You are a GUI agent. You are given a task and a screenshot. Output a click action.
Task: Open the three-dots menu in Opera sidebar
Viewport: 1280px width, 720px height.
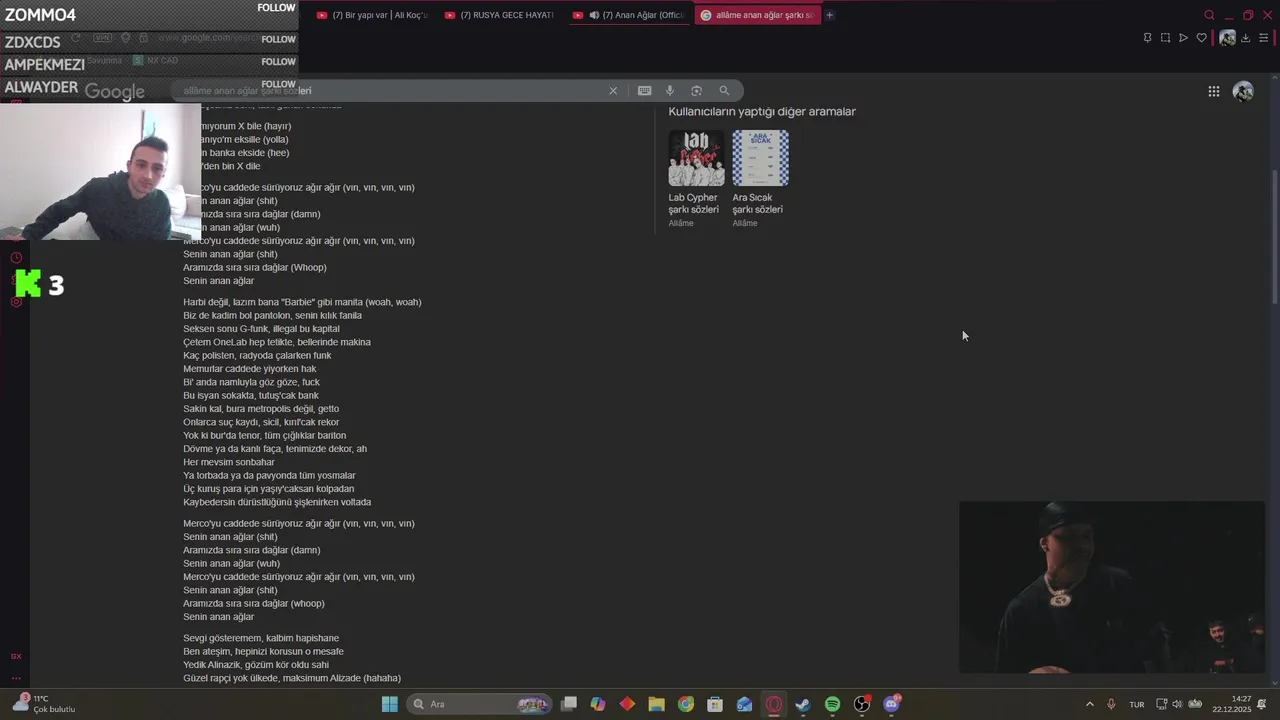[x=16, y=678]
